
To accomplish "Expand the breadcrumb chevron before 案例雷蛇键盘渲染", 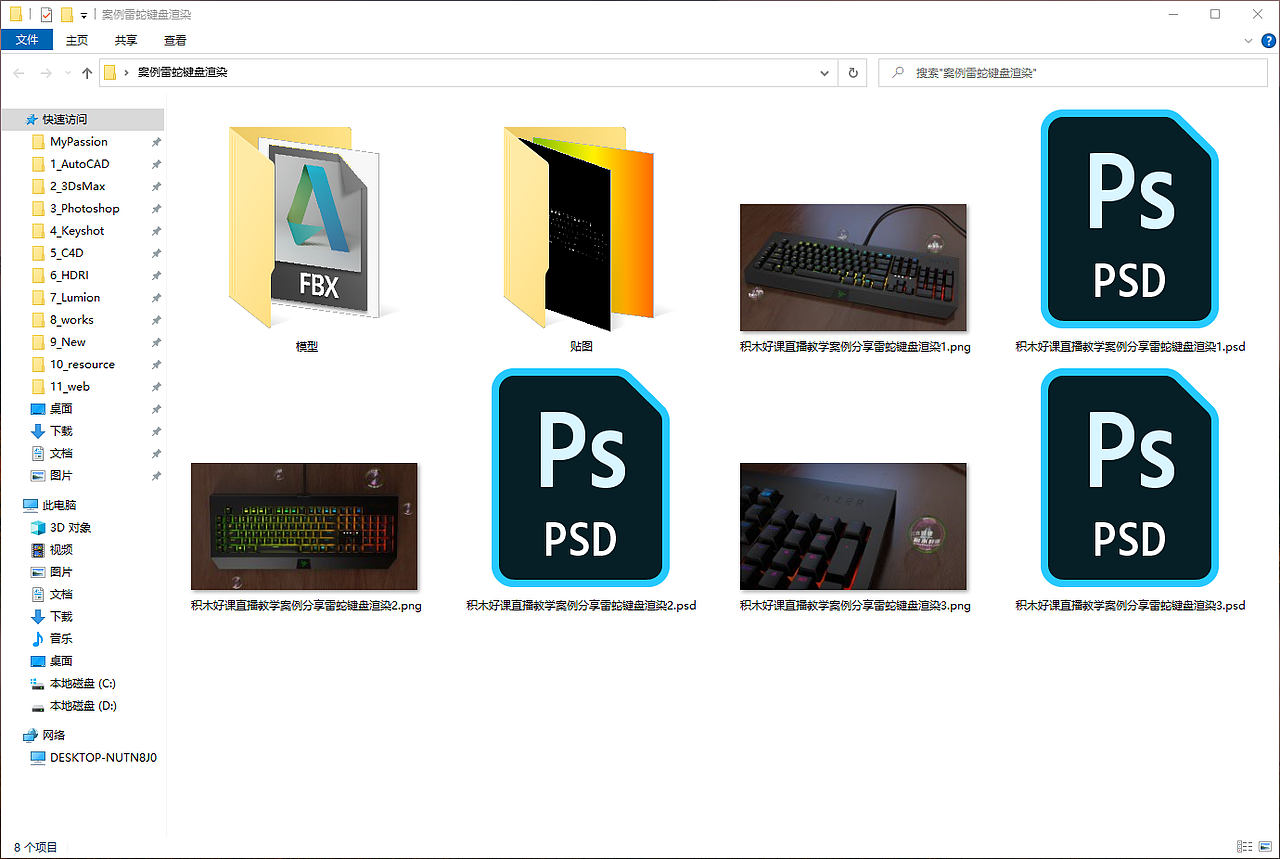I will 127,73.
